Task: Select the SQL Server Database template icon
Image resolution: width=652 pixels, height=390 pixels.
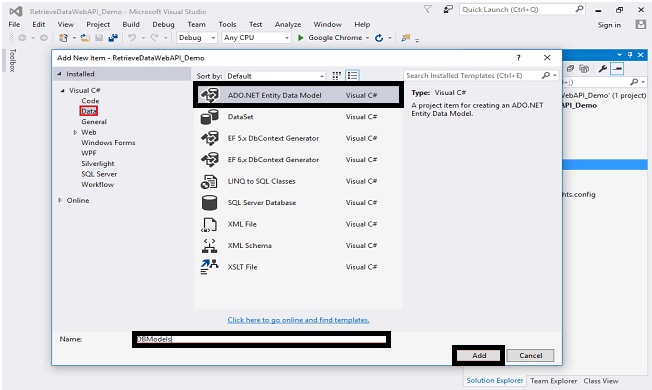Action: coord(209,203)
